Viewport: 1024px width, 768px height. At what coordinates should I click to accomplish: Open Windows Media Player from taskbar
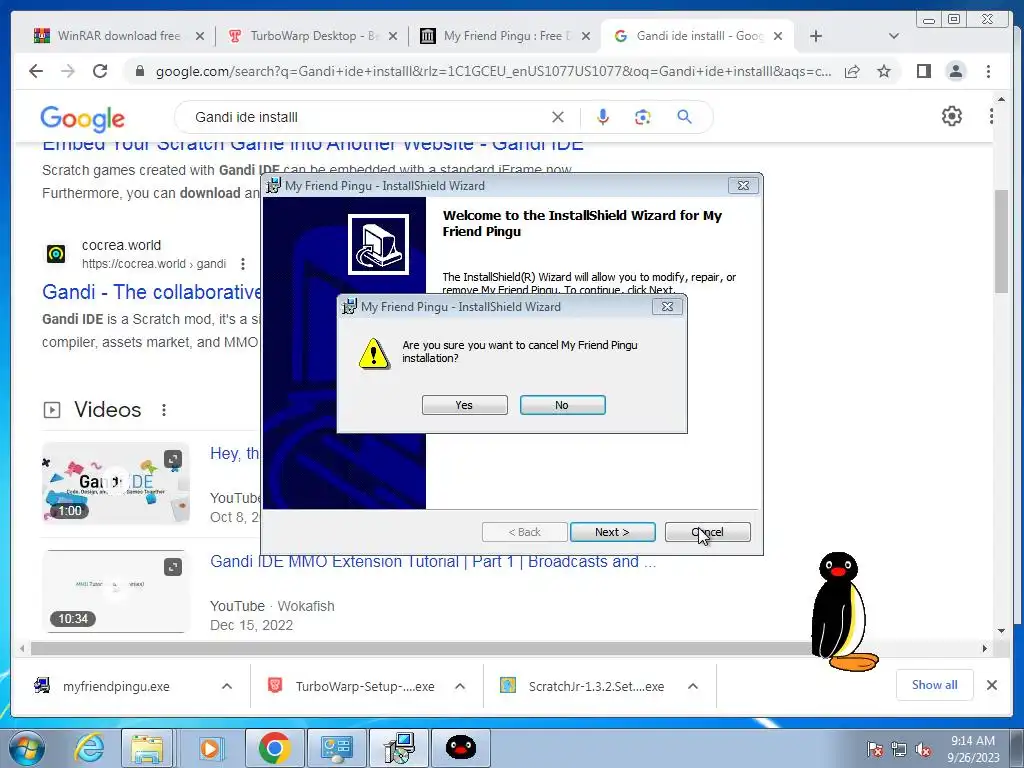[x=210, y=748]
